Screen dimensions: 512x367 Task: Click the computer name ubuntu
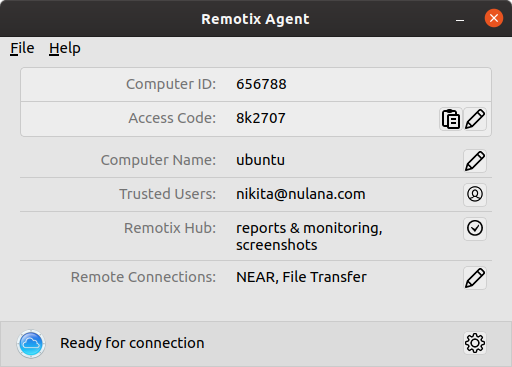pos(260,160)
